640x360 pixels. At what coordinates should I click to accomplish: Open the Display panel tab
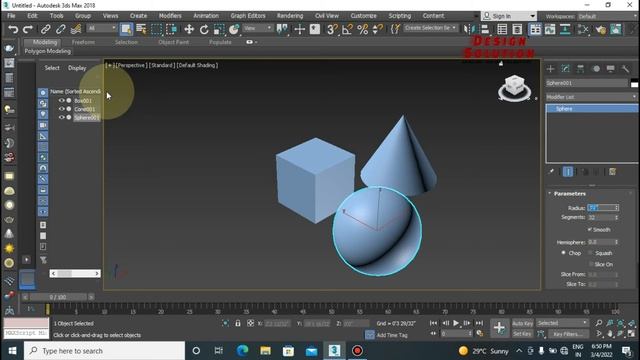tap(611, 69)
